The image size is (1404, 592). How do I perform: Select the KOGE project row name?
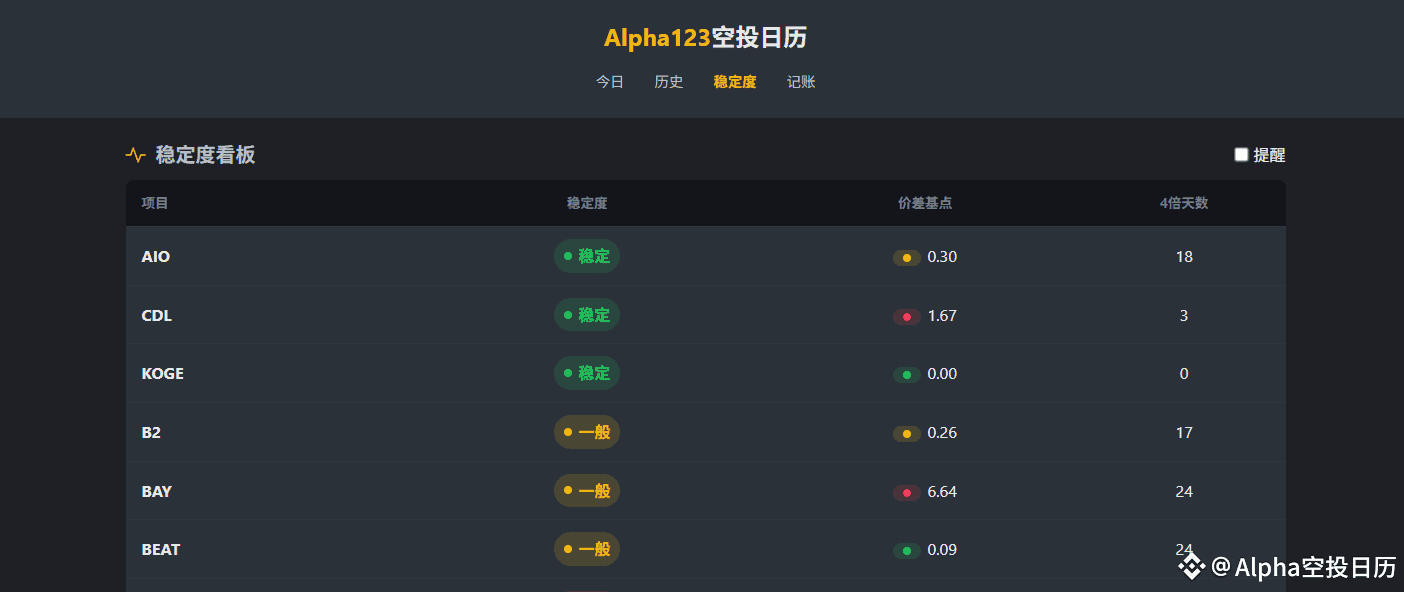tap(163, 374)
